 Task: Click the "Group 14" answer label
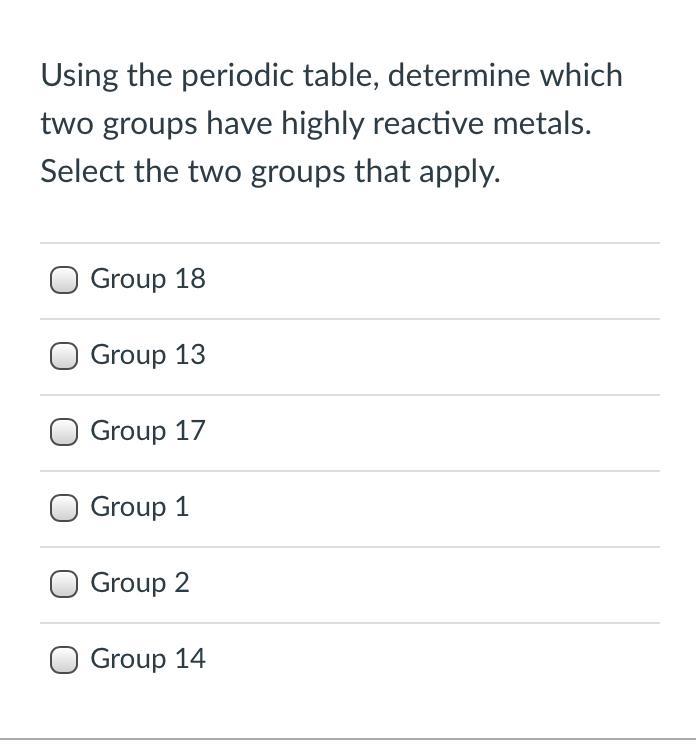pyautogui.click(x=148, y=659)
